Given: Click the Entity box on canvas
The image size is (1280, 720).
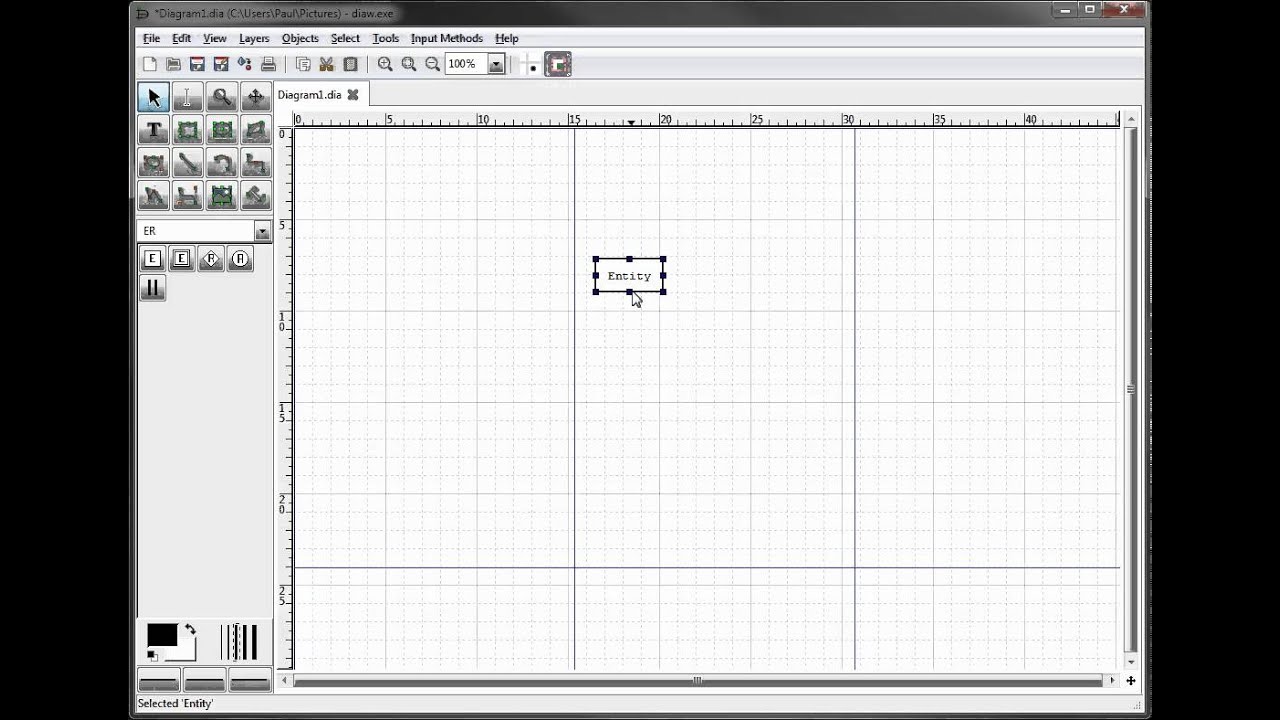Looking at the screenshot, I should [x=629, y=276].
